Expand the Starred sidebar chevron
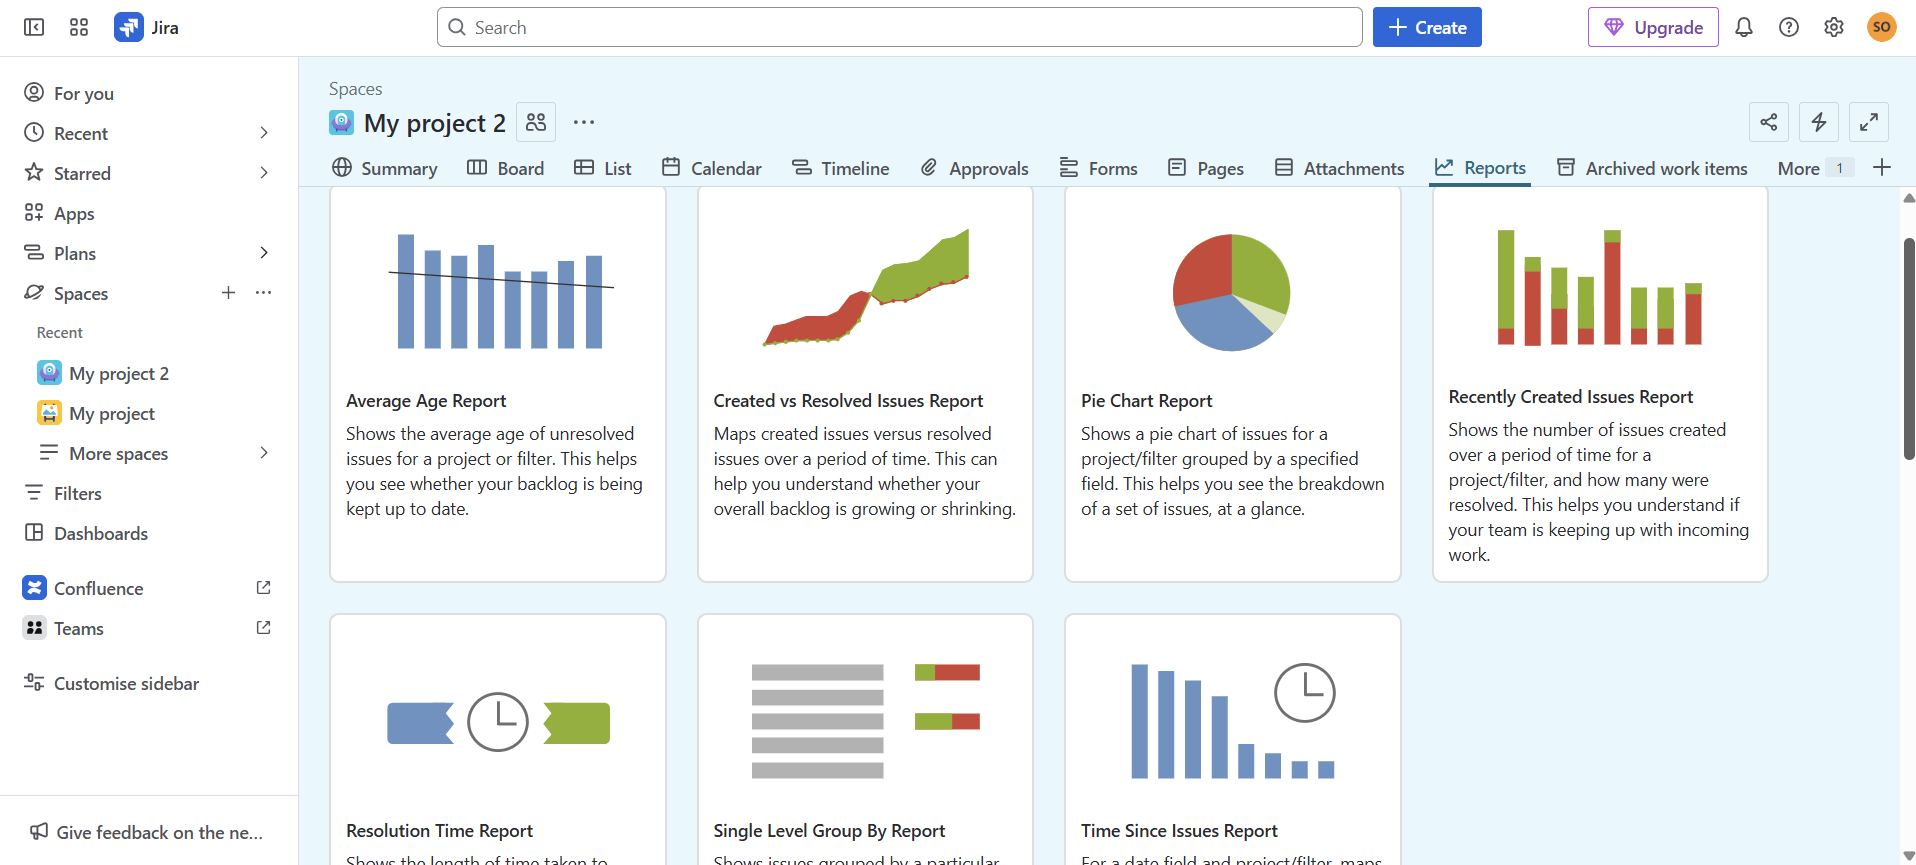This screenshot has width=1916, height=865. coord(264,173)
